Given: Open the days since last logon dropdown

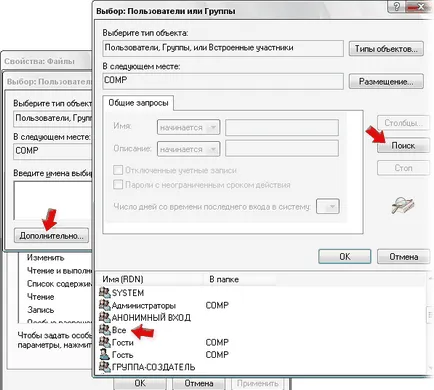Looking at the screenshot, I should 328,206.
